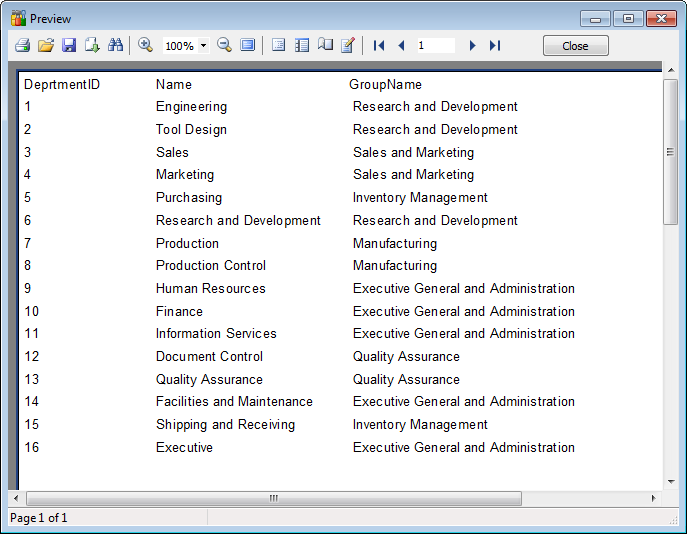The height and width of the screenshot is (534, 687).
Task: Go to the previous page
Action: coord(401,46)
